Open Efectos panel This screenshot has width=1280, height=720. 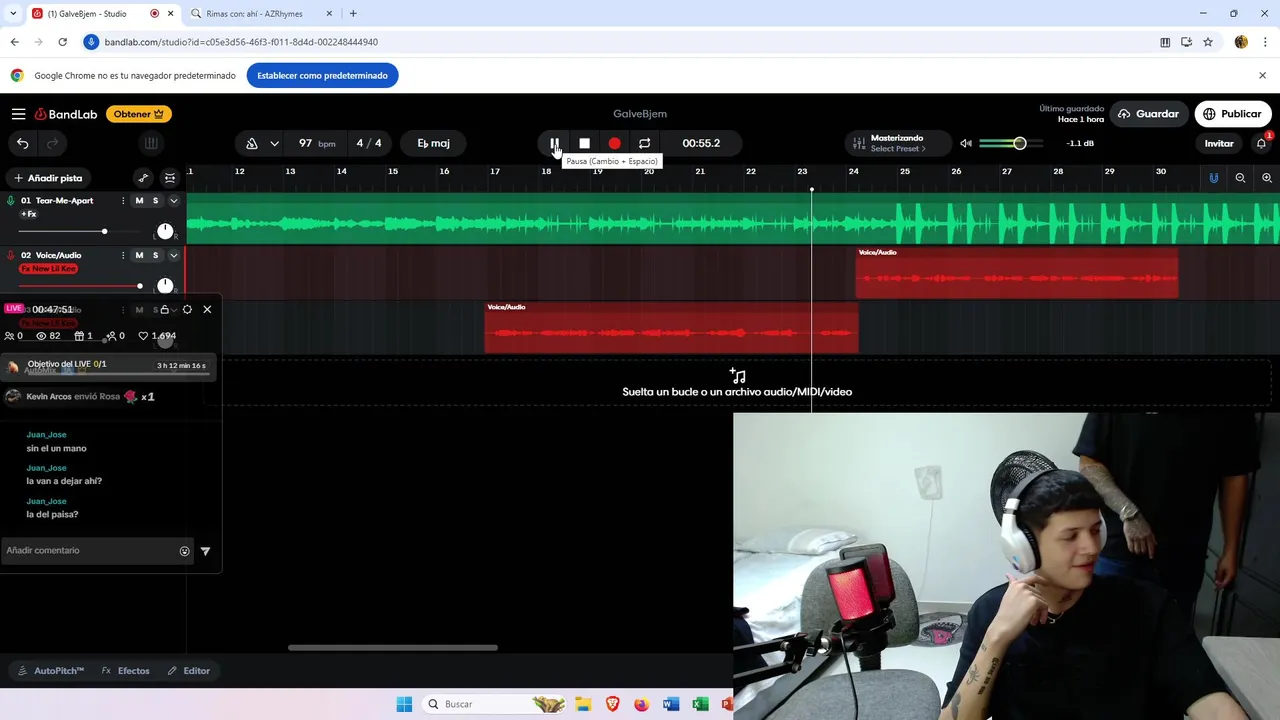[x=126, y=671]
